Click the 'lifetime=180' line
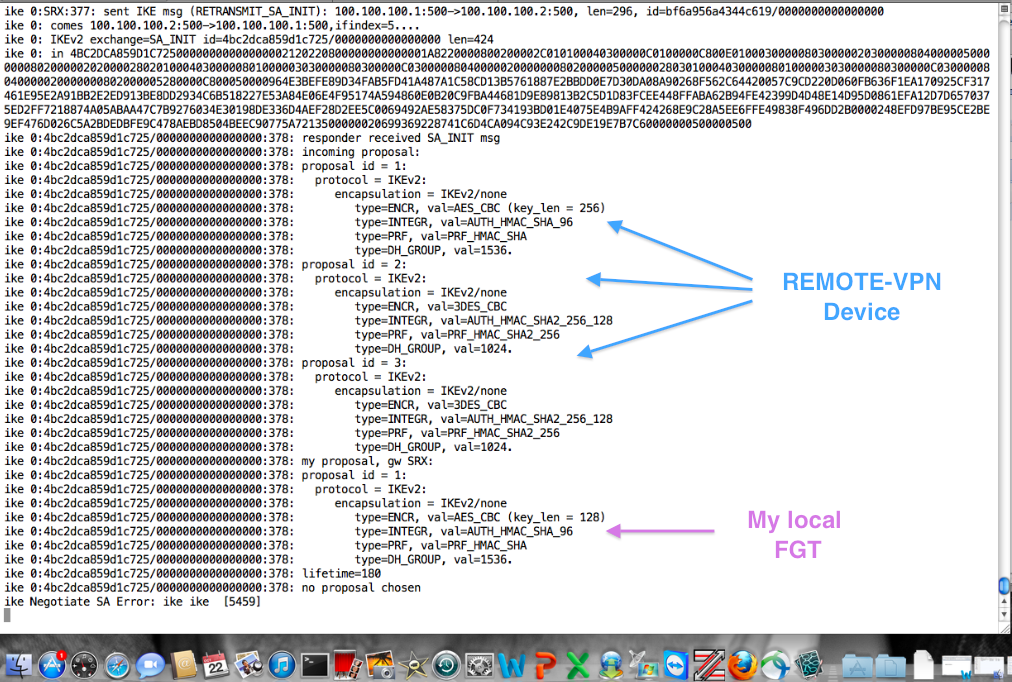The height and width of the screenshot is (682, 1012). (x=341, y=574)
